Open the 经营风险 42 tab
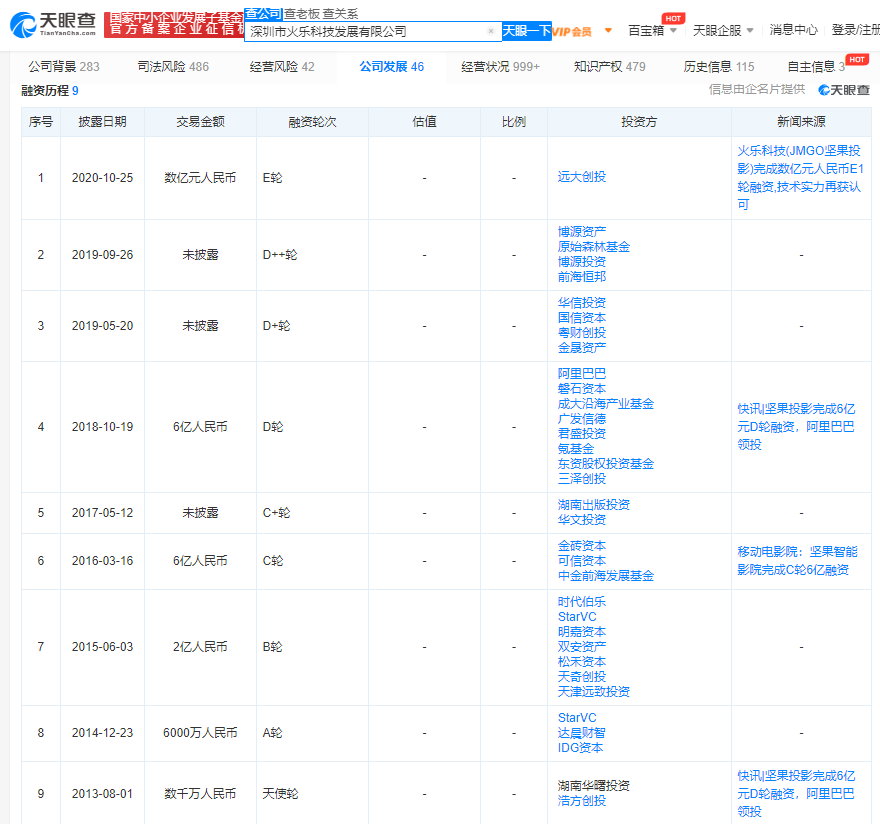The width and height of the screenshot is (880, 824). [x=282, y=67]
